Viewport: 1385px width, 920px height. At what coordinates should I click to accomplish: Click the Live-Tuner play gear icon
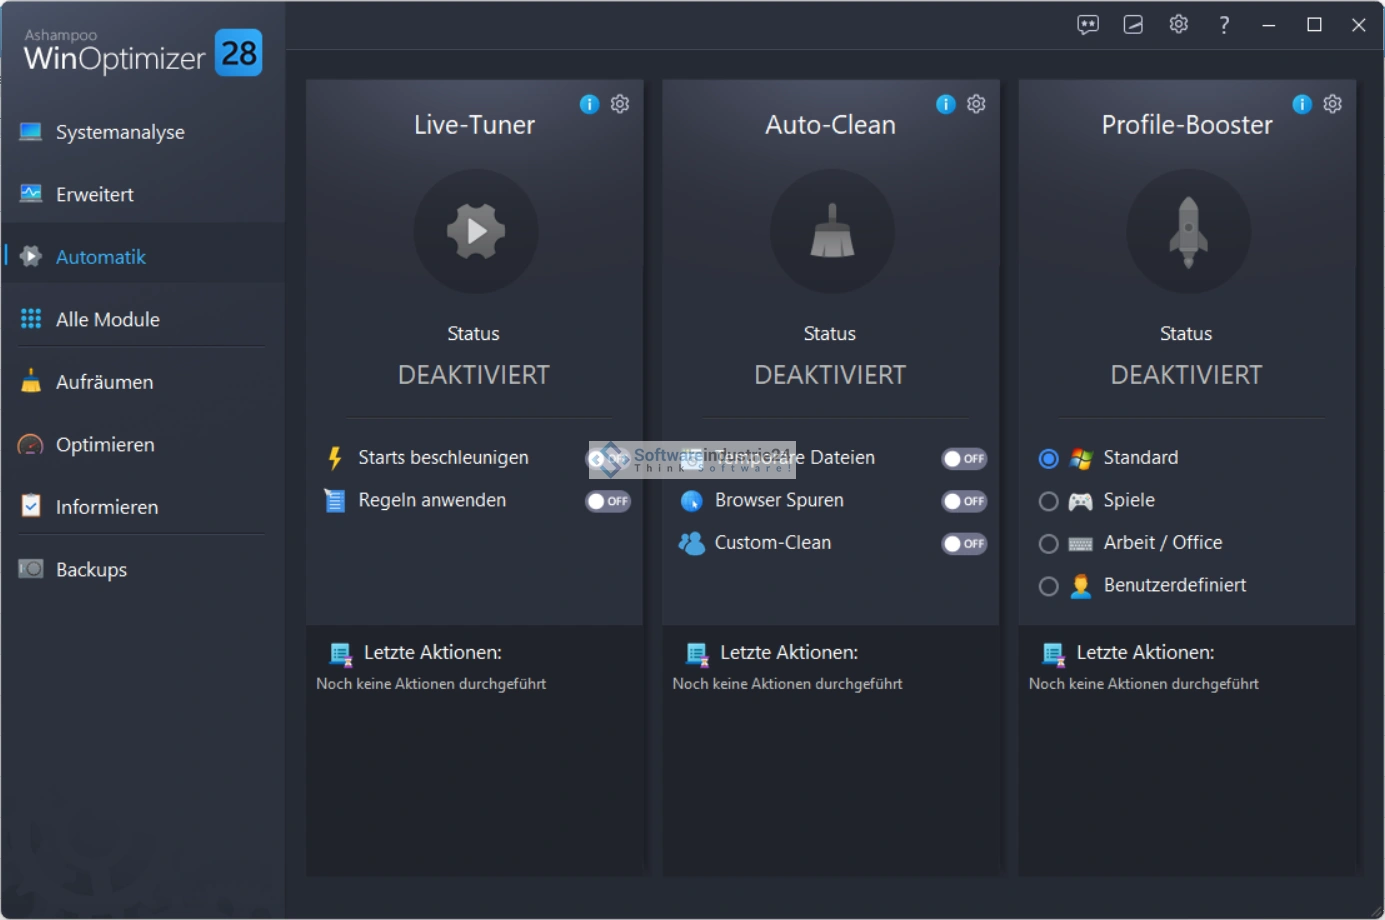[475, 231]
